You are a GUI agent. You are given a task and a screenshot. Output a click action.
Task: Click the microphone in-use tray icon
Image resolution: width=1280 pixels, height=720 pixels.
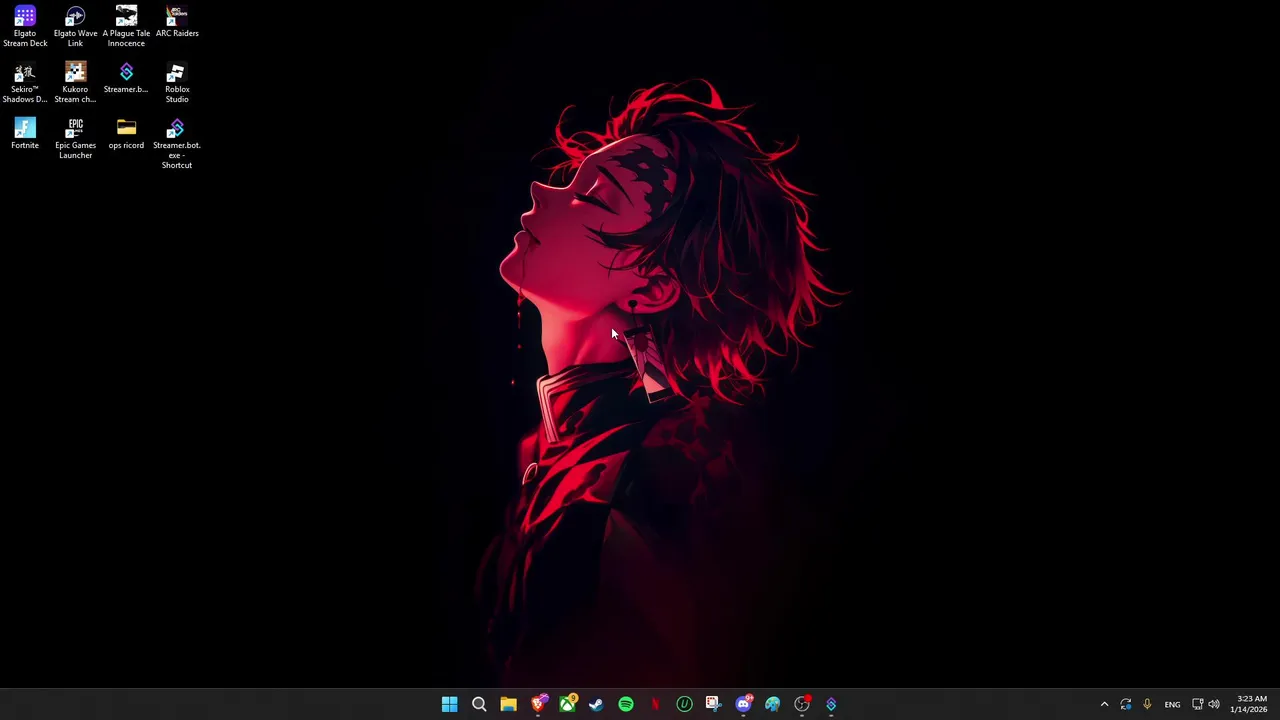pos(1147,705)
